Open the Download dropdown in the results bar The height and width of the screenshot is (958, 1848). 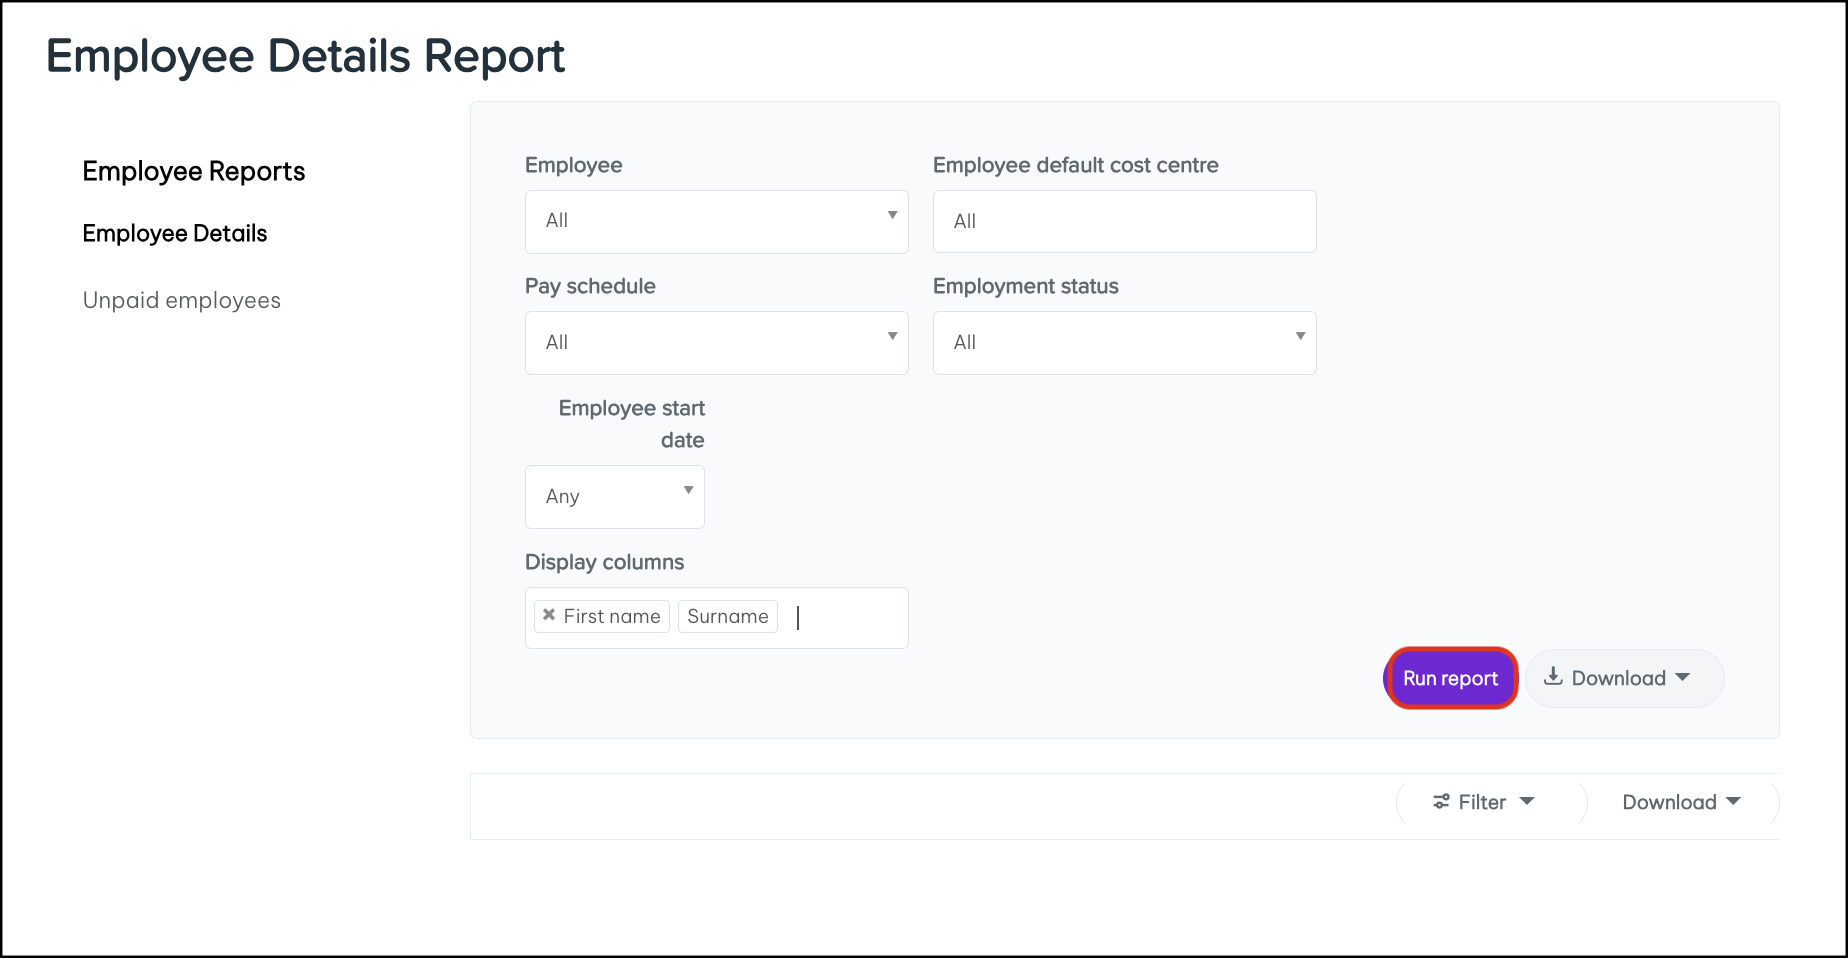pos(1679,801)
